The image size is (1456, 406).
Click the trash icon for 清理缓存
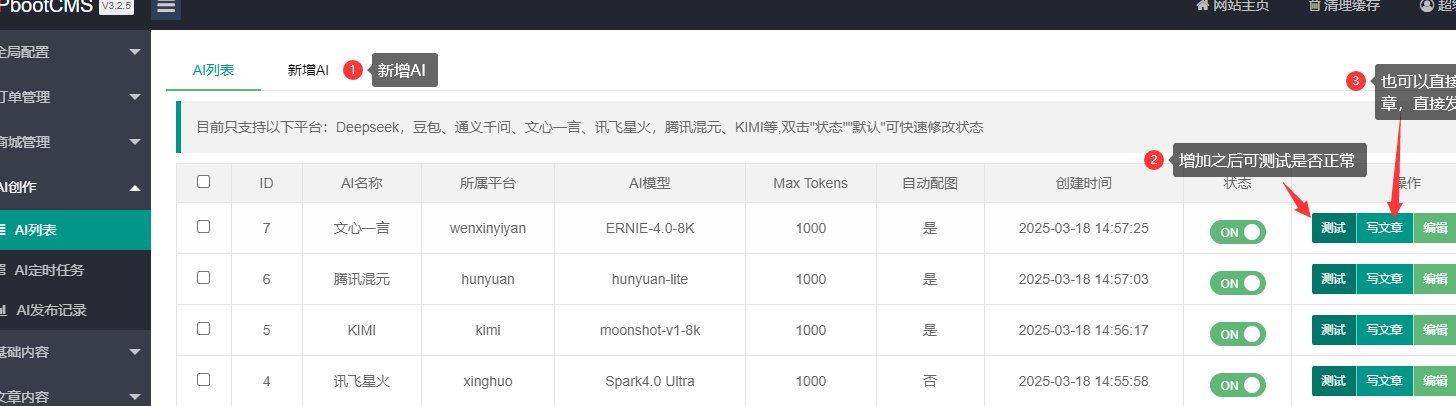click(1313, 6)
